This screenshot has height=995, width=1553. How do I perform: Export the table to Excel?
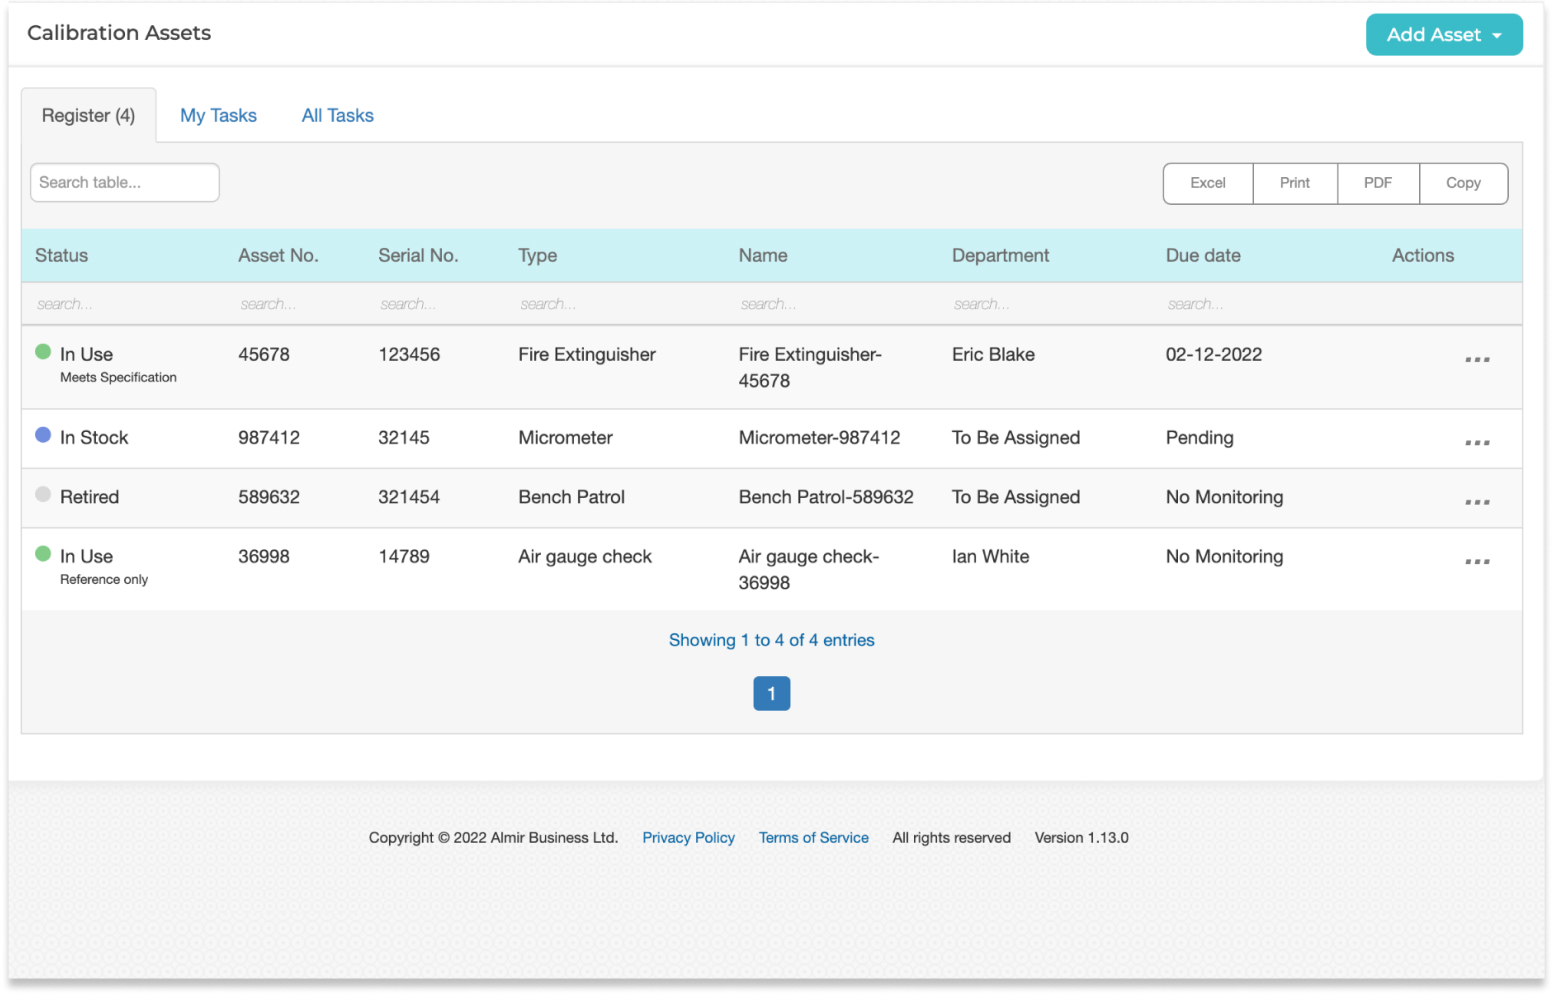pyautogui.click(x=1207, y=183)
